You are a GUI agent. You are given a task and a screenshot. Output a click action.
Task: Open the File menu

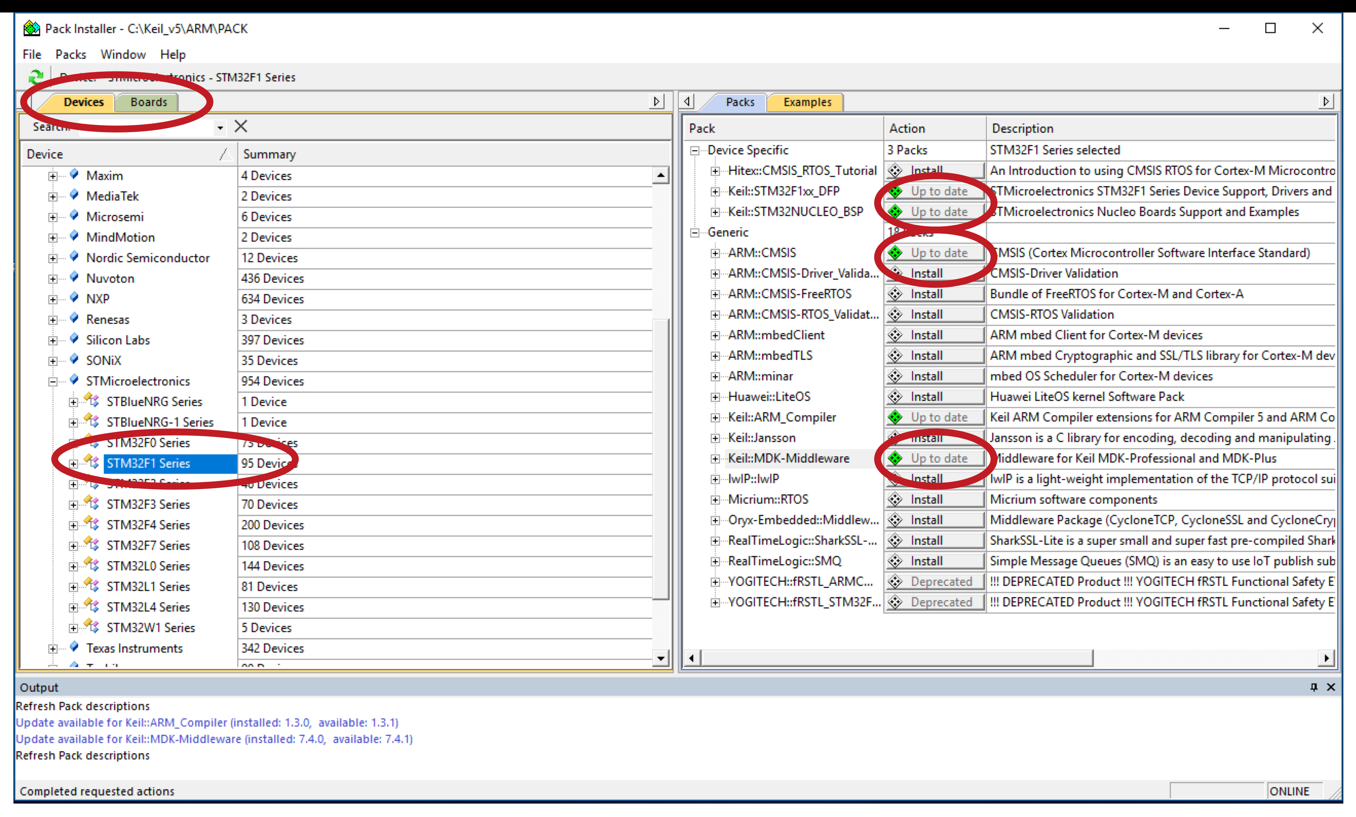pyautogui.click(x=32, y=54)
